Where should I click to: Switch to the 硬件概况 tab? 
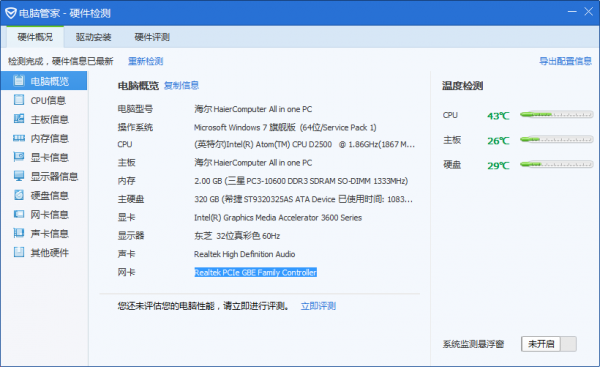[x=35, y=37]
